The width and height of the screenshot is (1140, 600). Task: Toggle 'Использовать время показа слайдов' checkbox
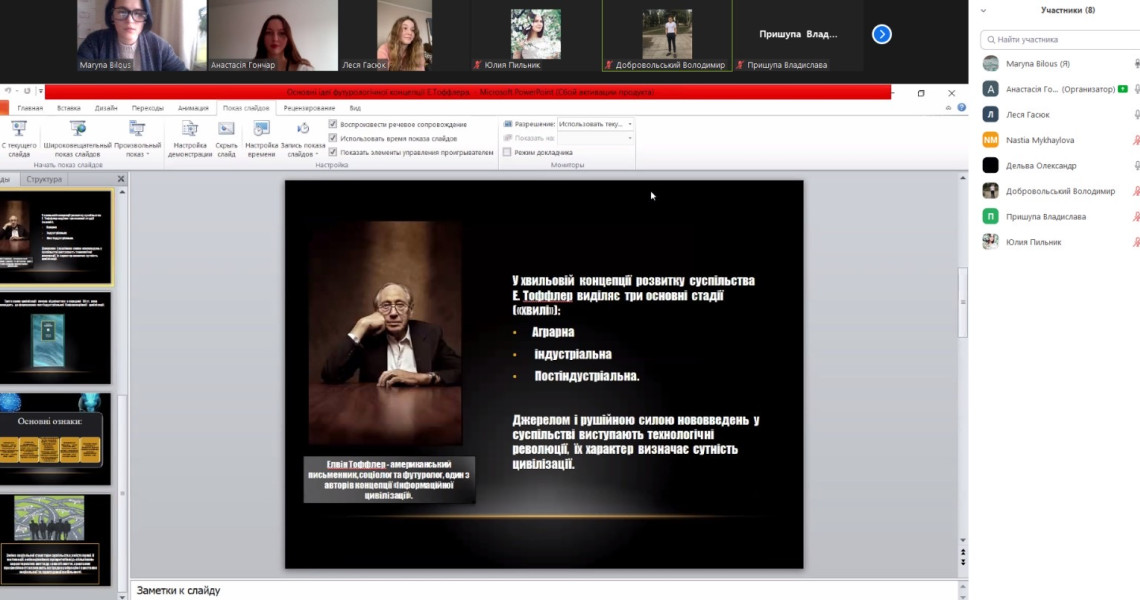pyautogui.click(x=332, y=137)
